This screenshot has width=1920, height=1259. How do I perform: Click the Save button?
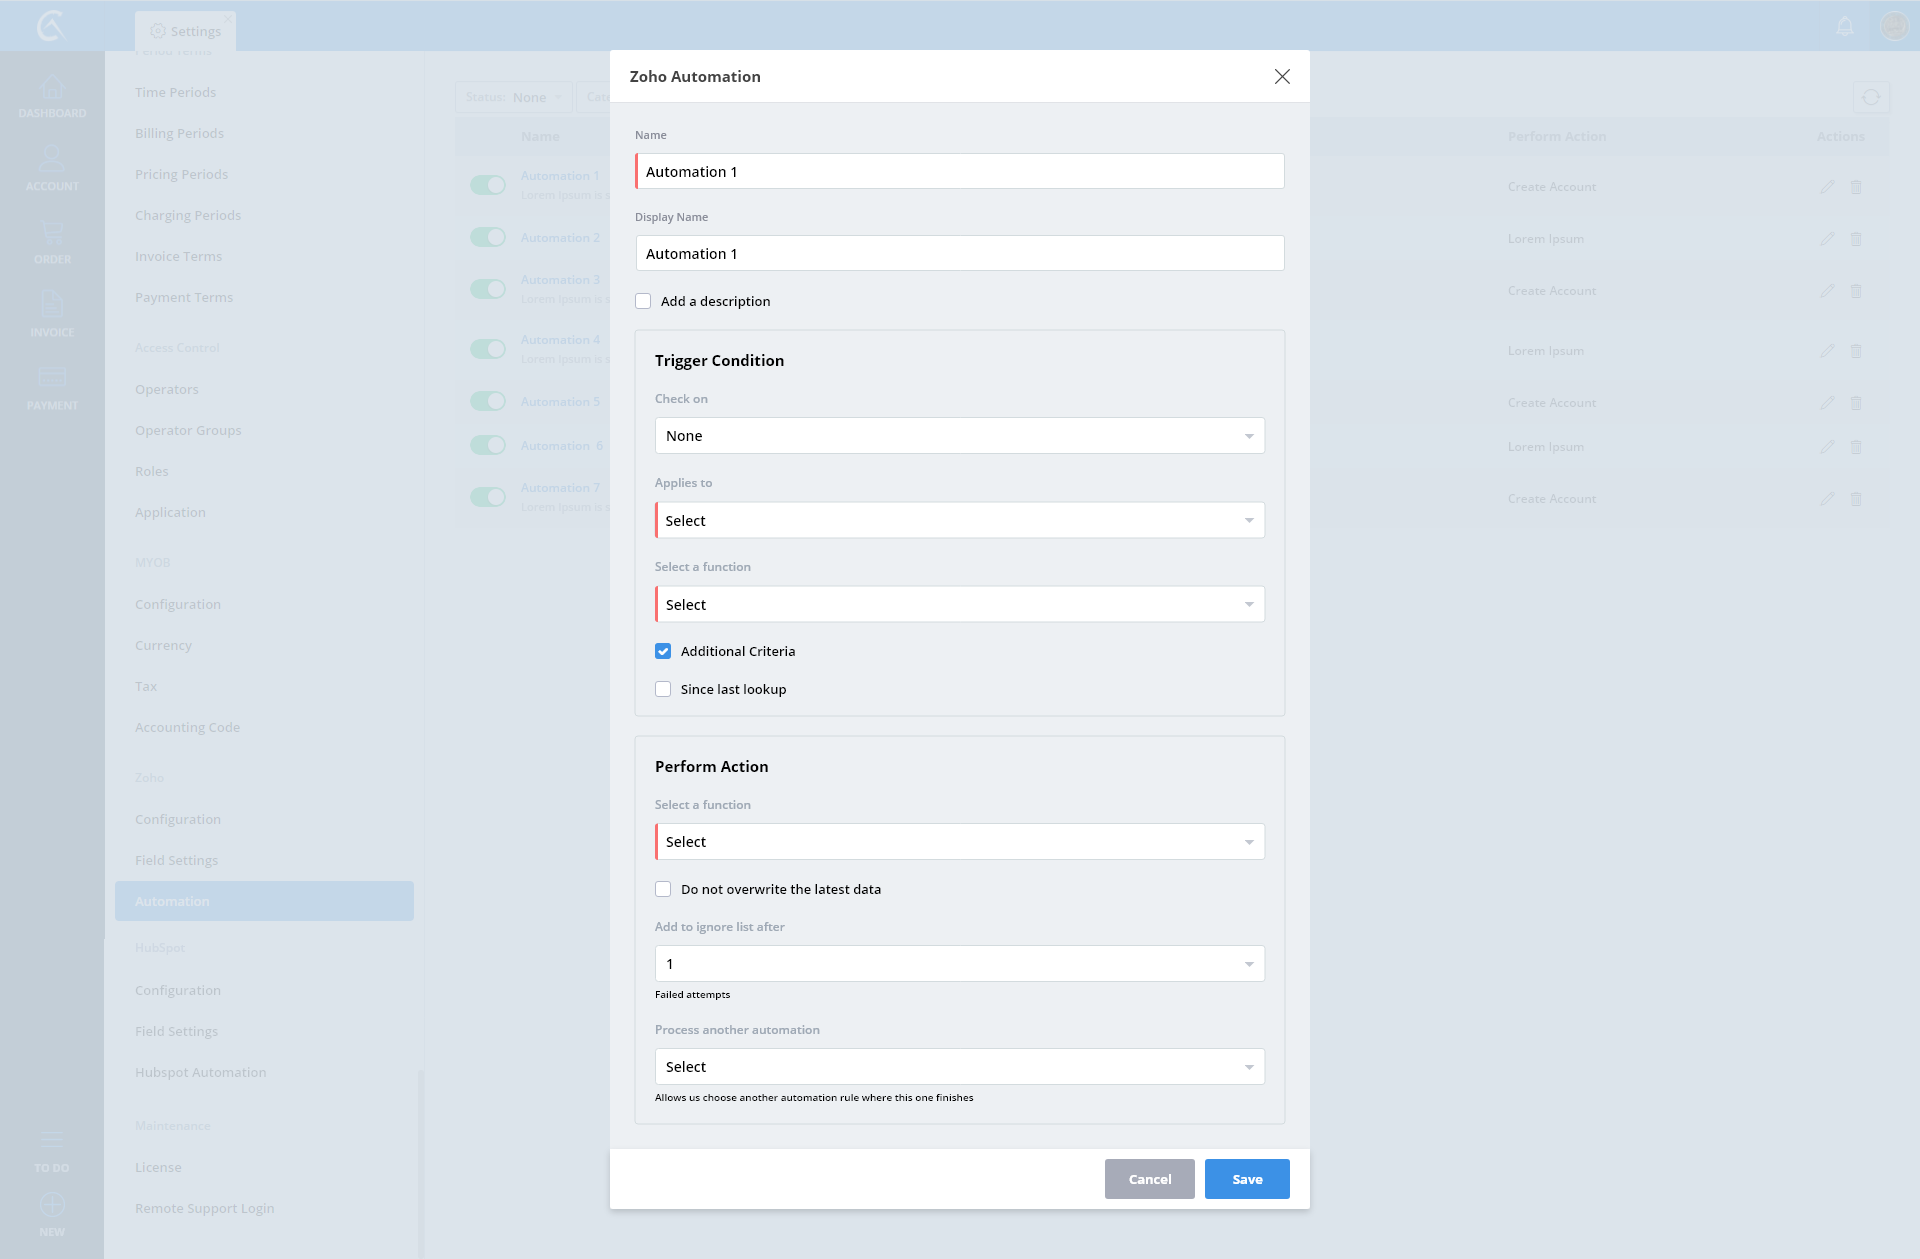pyautogui.click(x=1247, y=1179)
